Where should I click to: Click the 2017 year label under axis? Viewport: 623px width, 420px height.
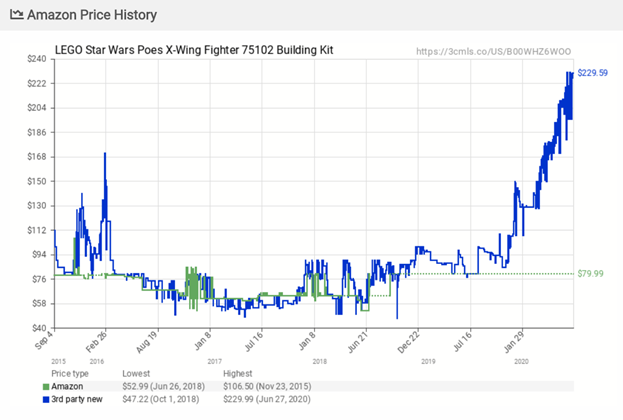click(213, 359)
